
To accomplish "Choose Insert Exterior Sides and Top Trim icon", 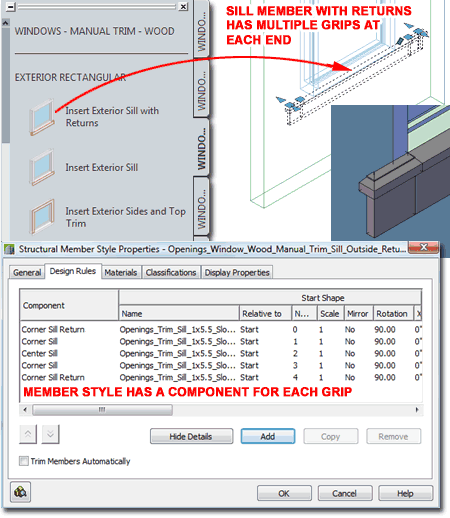I will [42, 217].
